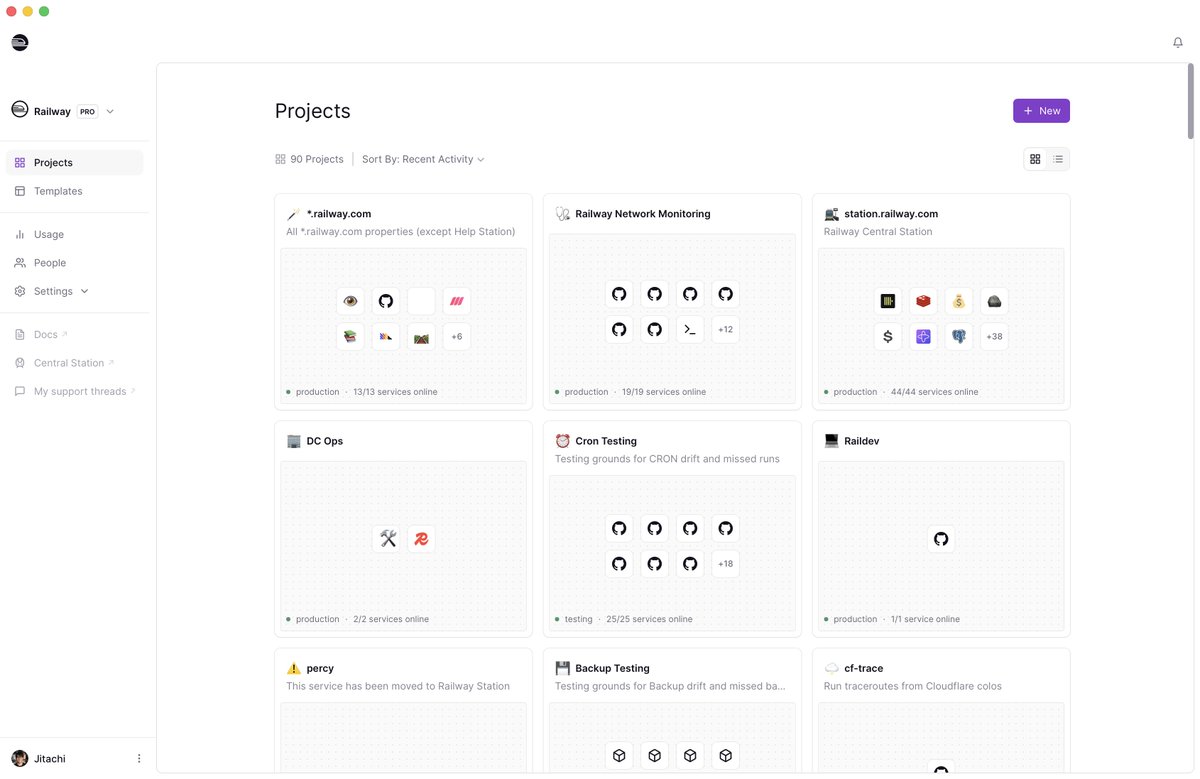The image size is (1200, 779).
Task: Select the dark striped service icon in station.railway.com
Action: tap(888, 301)
